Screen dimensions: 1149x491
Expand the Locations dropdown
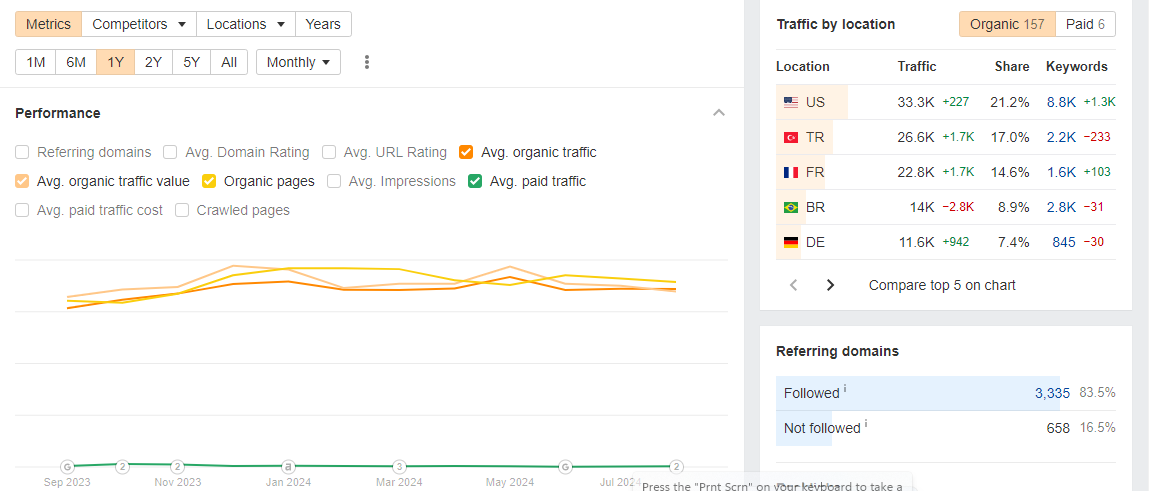pyautogui.click(x=246, y=24)
